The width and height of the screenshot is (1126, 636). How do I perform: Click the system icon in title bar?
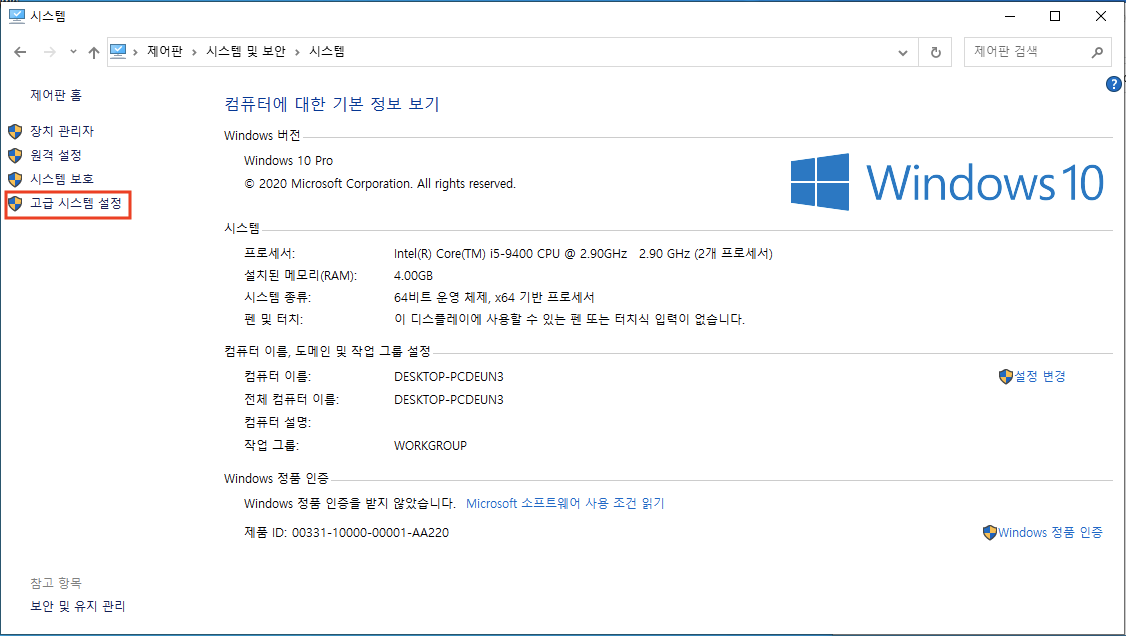point(17,16)
